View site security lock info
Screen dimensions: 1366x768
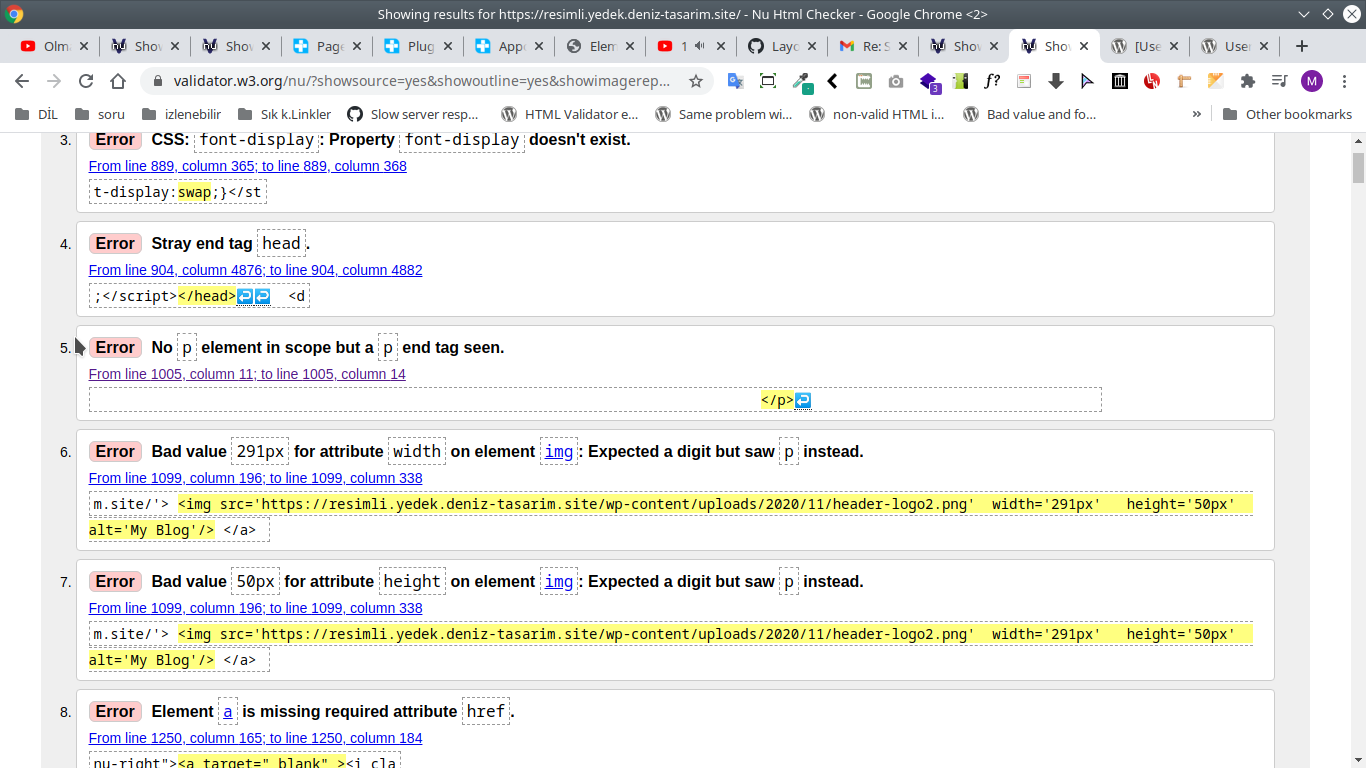158,81
